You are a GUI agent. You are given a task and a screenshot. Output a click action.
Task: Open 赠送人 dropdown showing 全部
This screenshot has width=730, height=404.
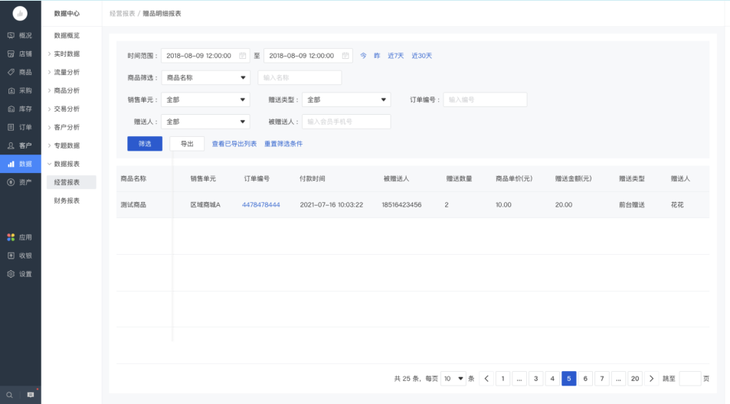(206, 121)
